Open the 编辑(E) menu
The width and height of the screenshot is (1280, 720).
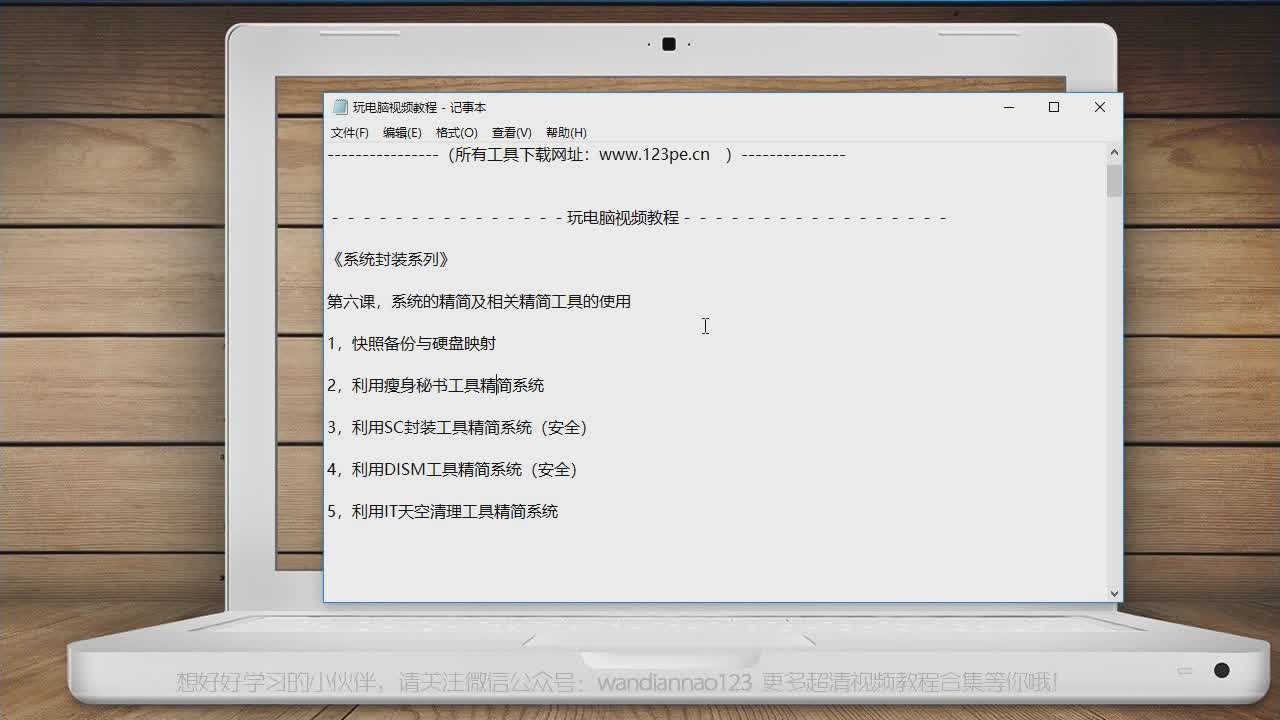pyautogui.click(x=402, y=132)
